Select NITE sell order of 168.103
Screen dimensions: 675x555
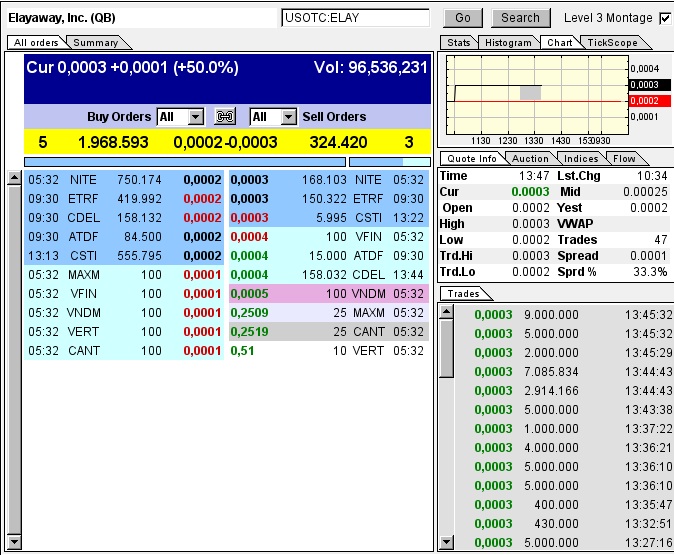tap(329, 180)
